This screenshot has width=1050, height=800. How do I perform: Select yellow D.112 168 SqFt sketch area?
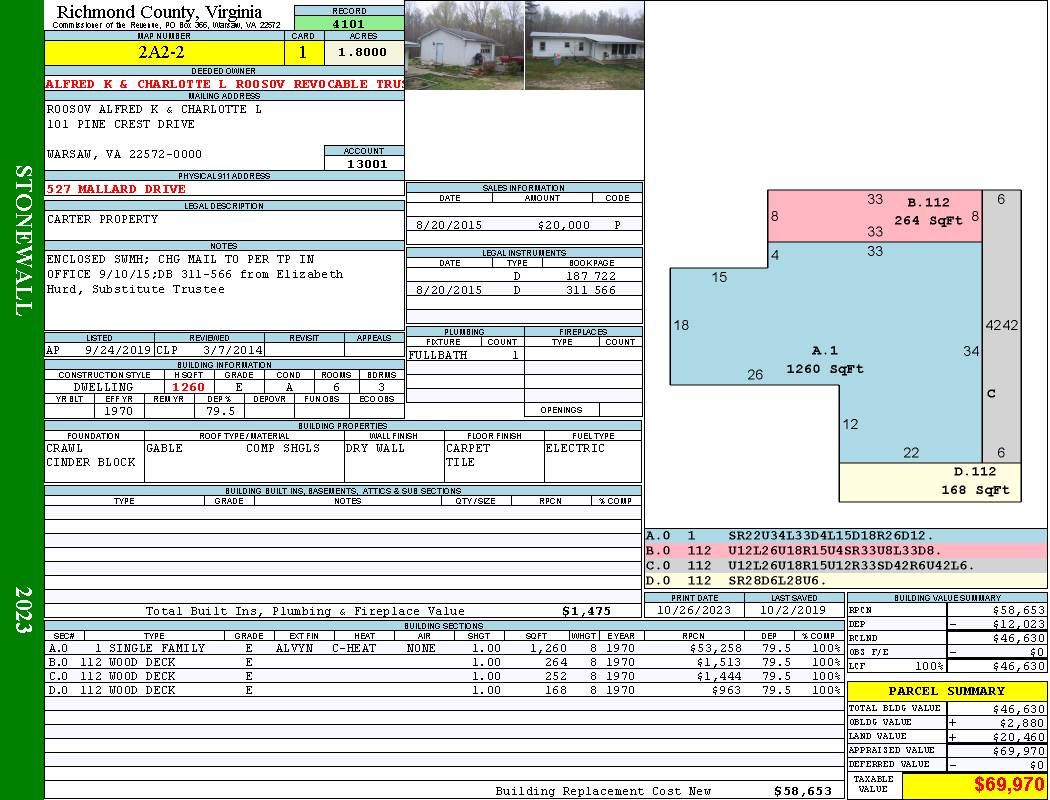[x=929, y=482]
